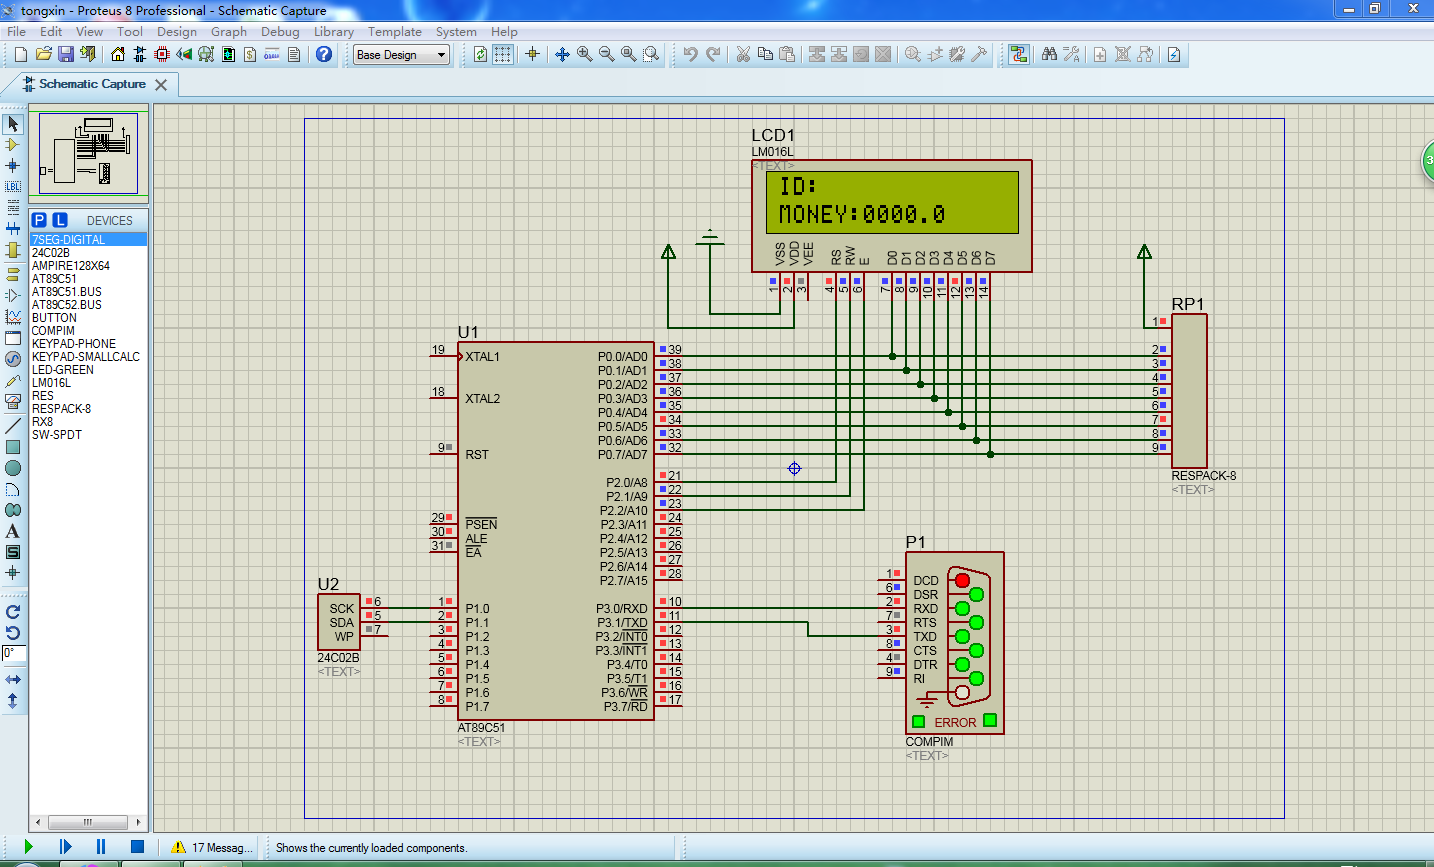
Task: Open the Graph menu
Action: click(x=229, y=31)
